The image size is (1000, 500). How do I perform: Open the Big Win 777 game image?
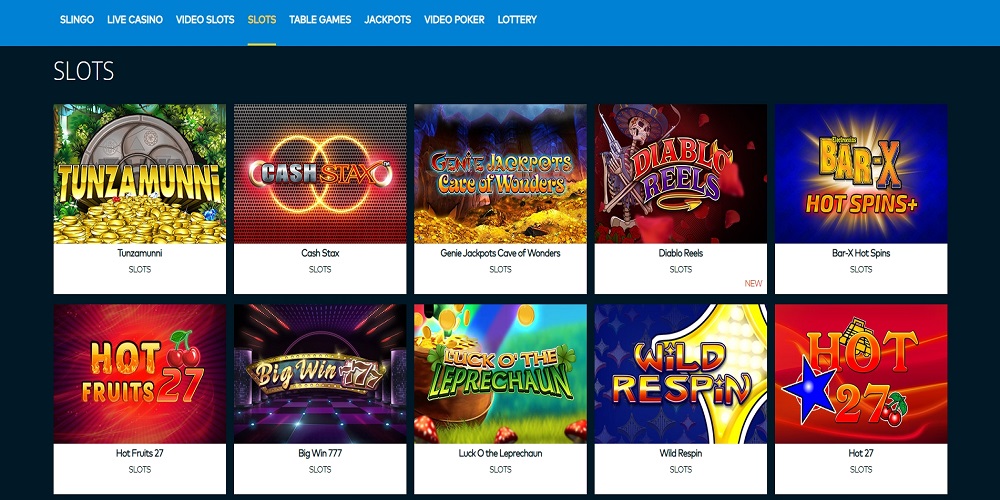tap(320, 374)
